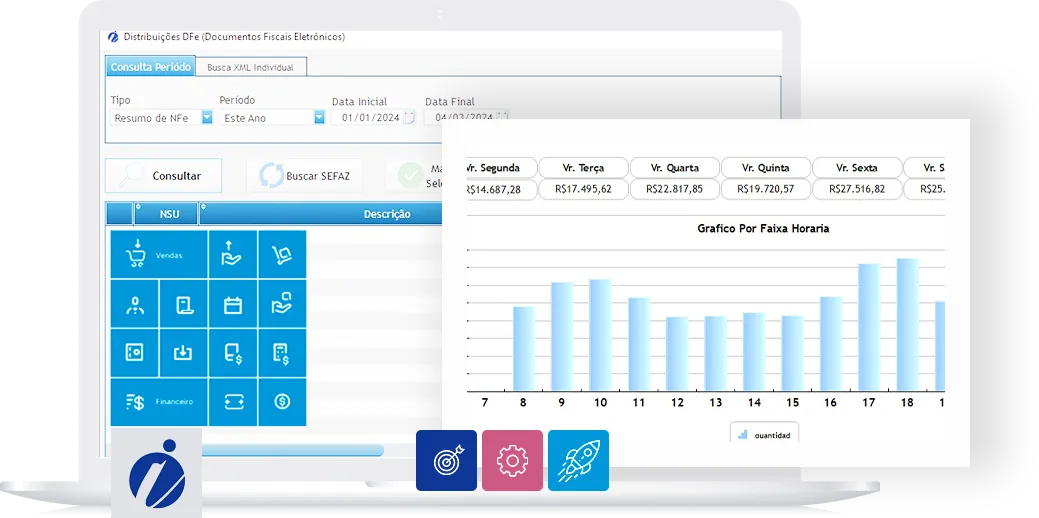Click the ticket voucher tile

click(233, 402)
